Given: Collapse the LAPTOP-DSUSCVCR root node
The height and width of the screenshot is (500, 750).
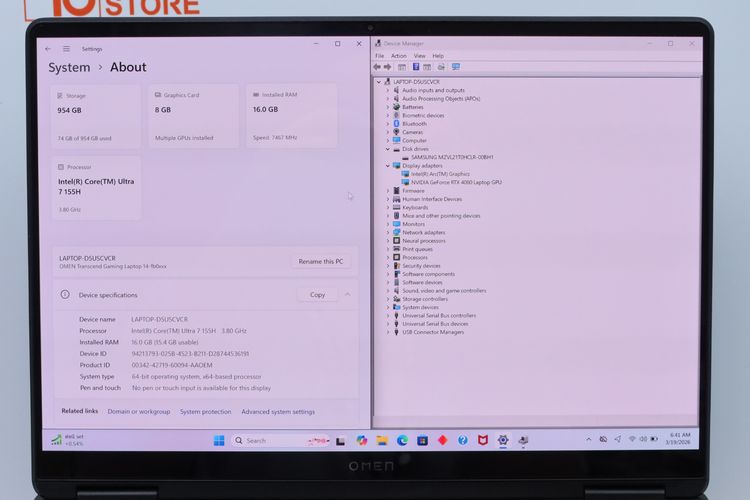Looking at the screenshot, I should 379,82.
